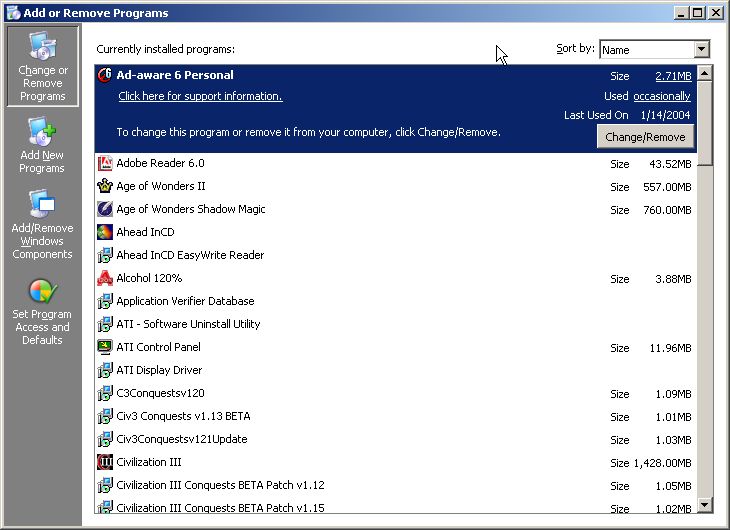Select ATI - Software Uninstall Utility entry
Viewport: 730px width, 530px height.
[188, 324]
